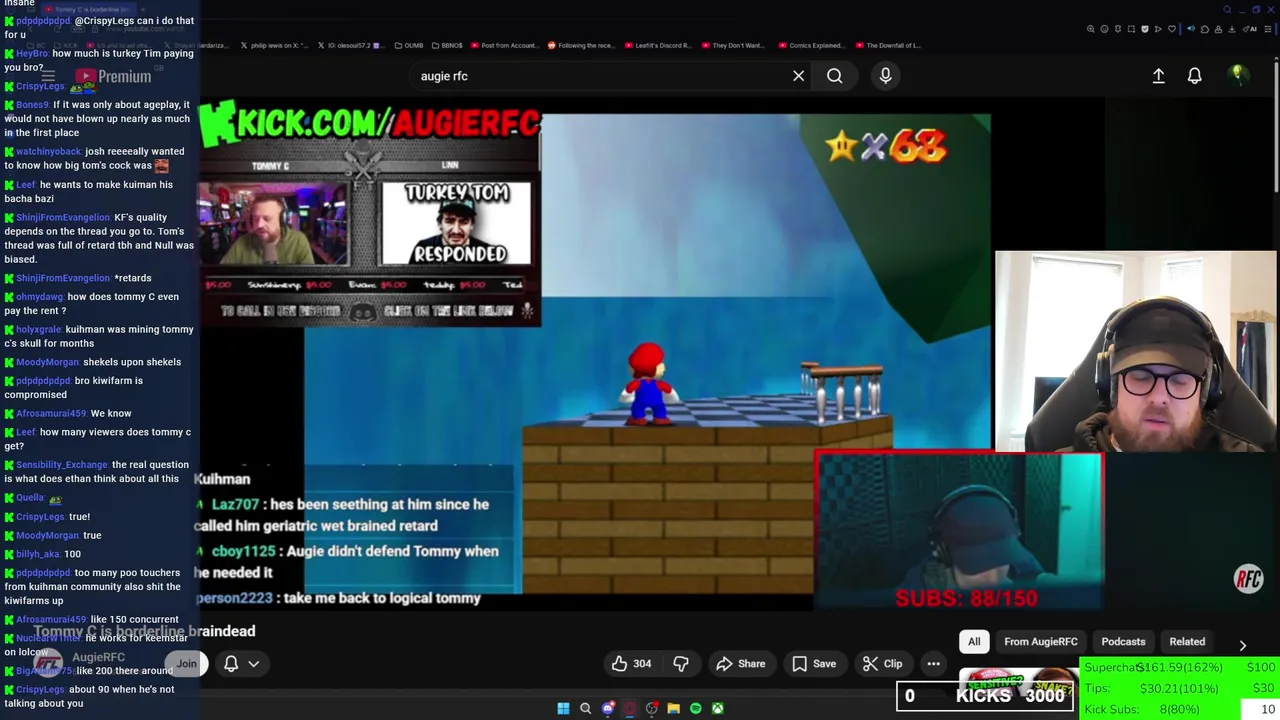Show more filter chips with right arrow
This screenshot has height=720, width=1280.
(x=1242, y=645)
